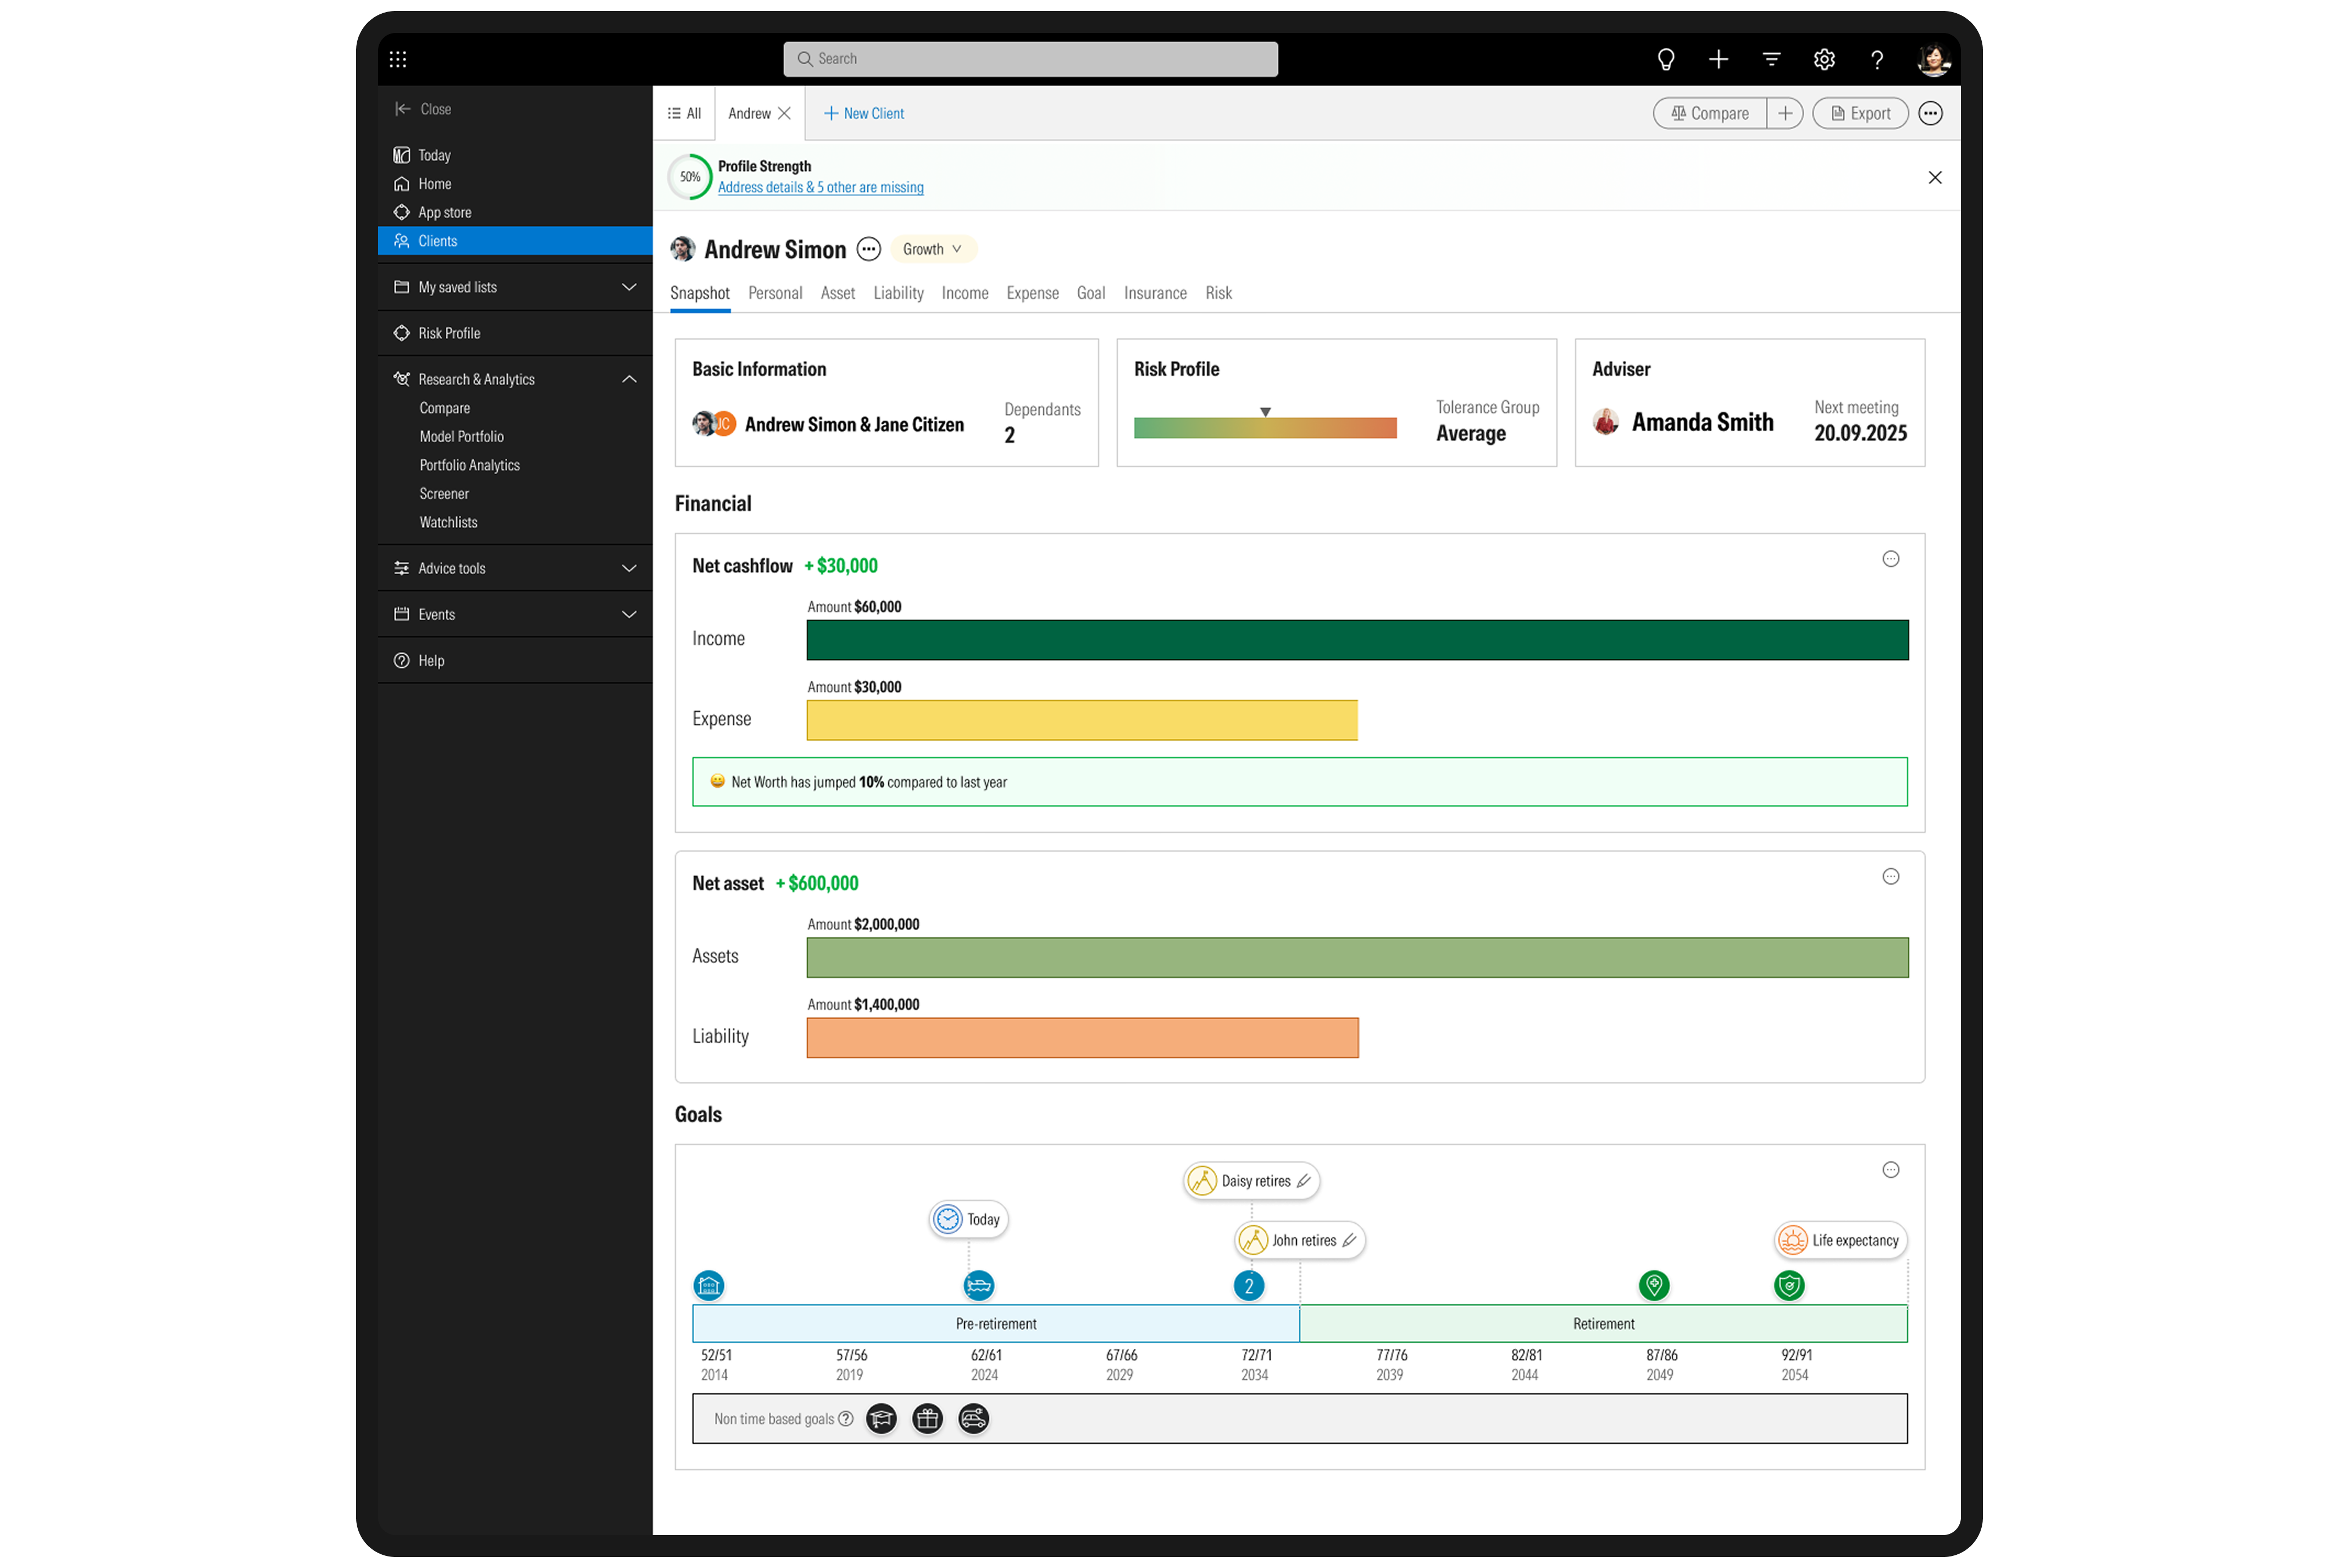Screen dimensions: 2339x1568
Task: Click the risk tolerance gradient bar
Action: pyautogui.click(x=1265, y=428)
